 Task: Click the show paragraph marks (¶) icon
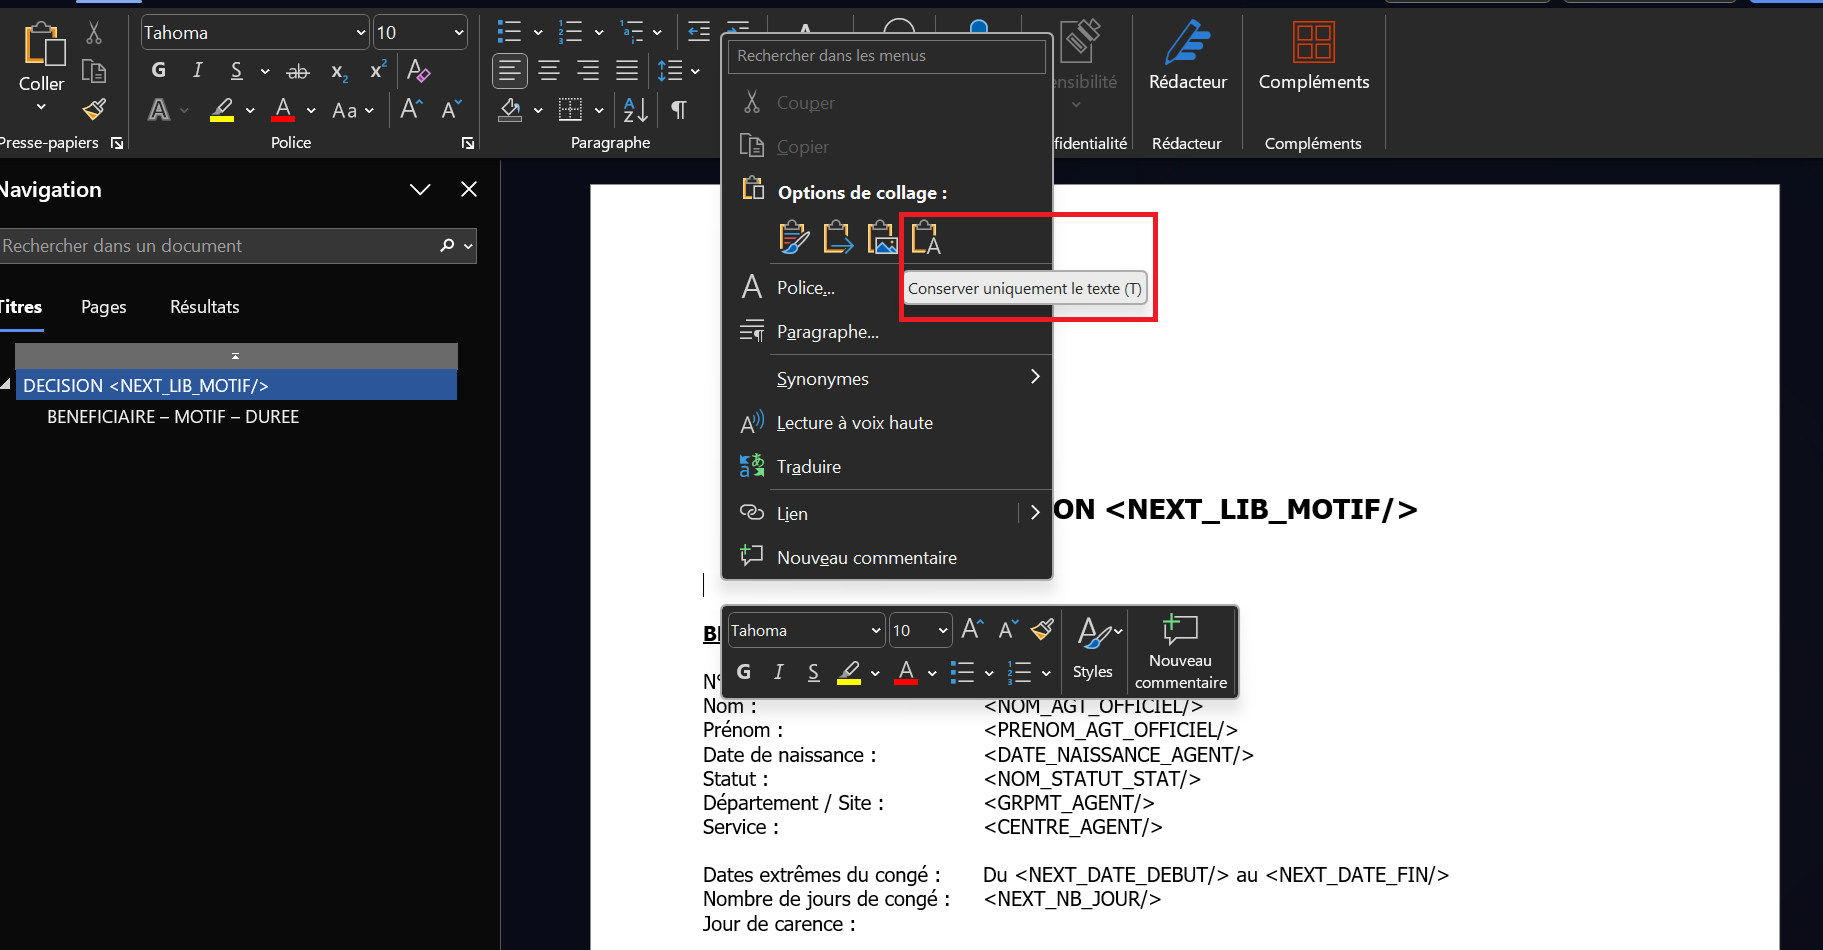[x=679, y=110]
